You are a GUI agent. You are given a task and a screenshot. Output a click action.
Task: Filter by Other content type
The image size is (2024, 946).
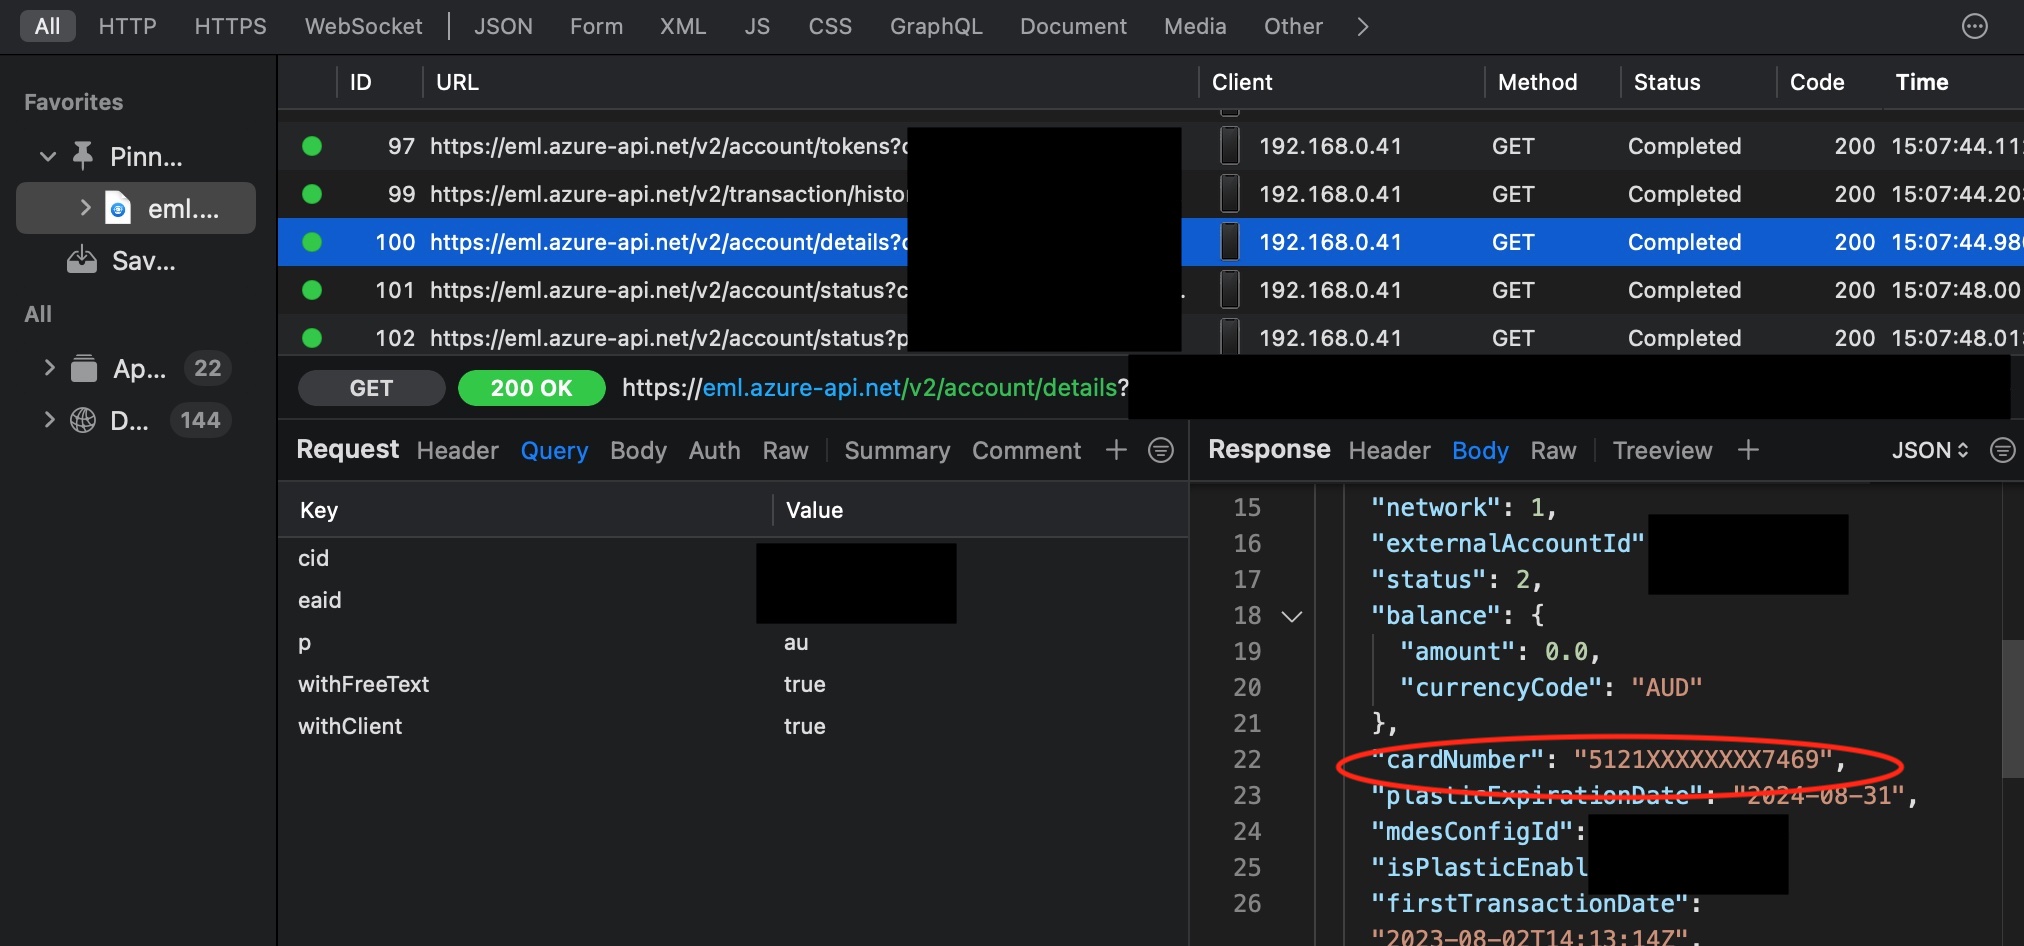click(1293, 26)
